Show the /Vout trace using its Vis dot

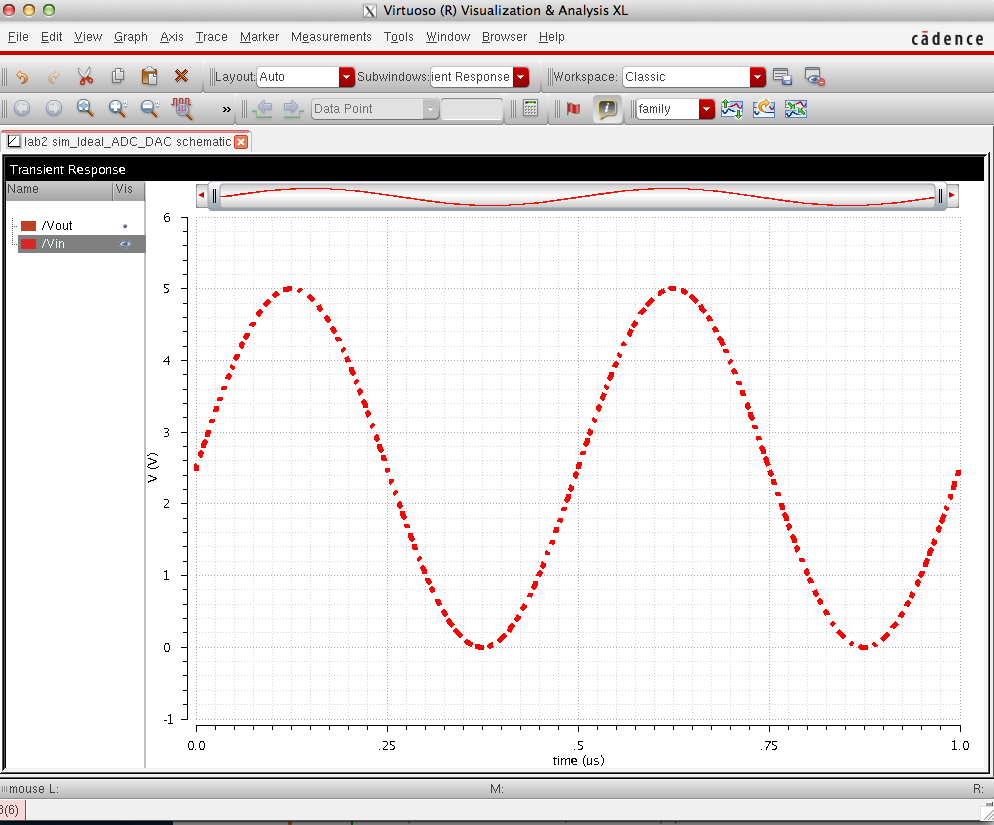[x=125, y=226]
